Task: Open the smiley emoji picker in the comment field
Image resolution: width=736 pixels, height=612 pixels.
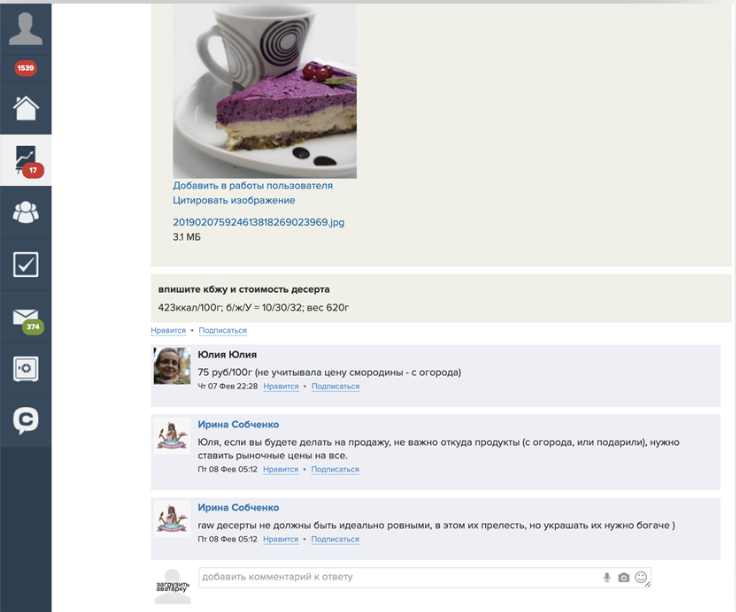Action: [641, 577]
